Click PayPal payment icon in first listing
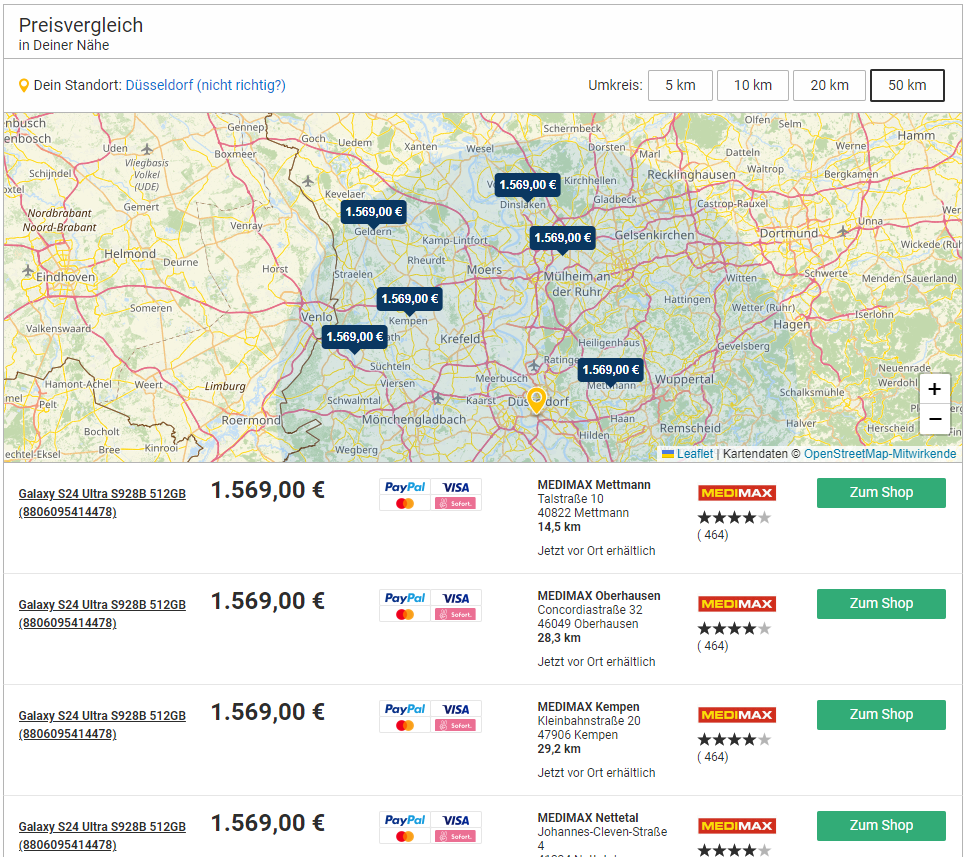 point(405,487)
